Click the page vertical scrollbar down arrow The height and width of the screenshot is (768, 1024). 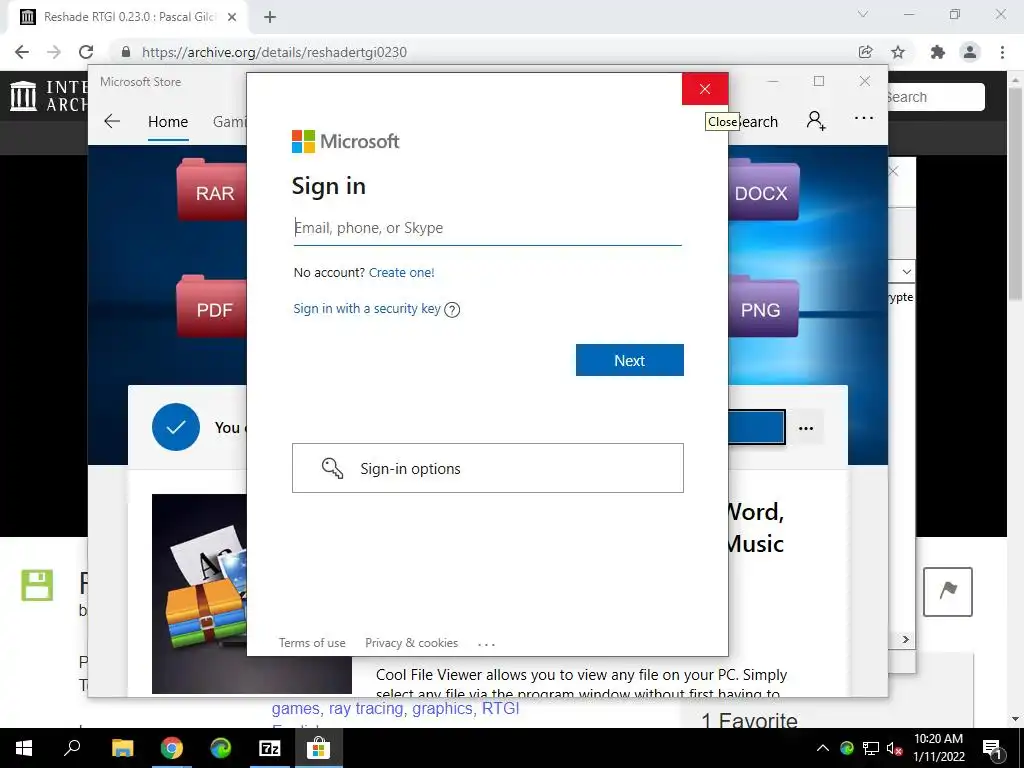pos(1016,719)
